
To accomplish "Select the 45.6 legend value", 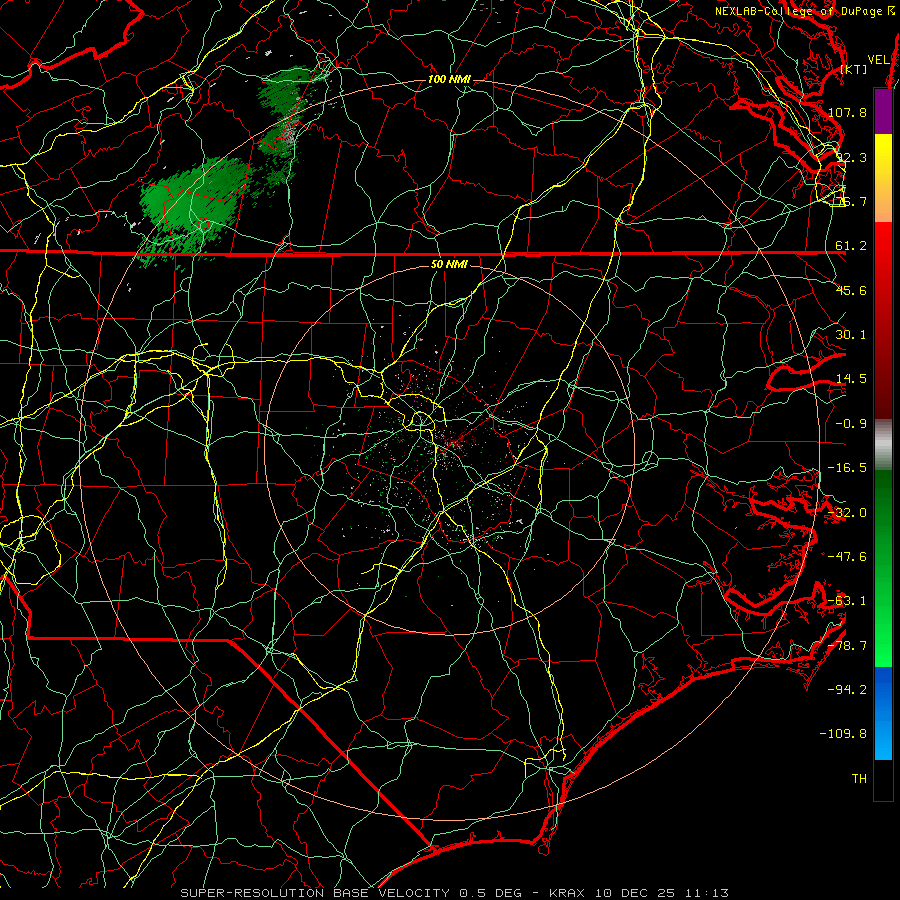I will [851, 290].
